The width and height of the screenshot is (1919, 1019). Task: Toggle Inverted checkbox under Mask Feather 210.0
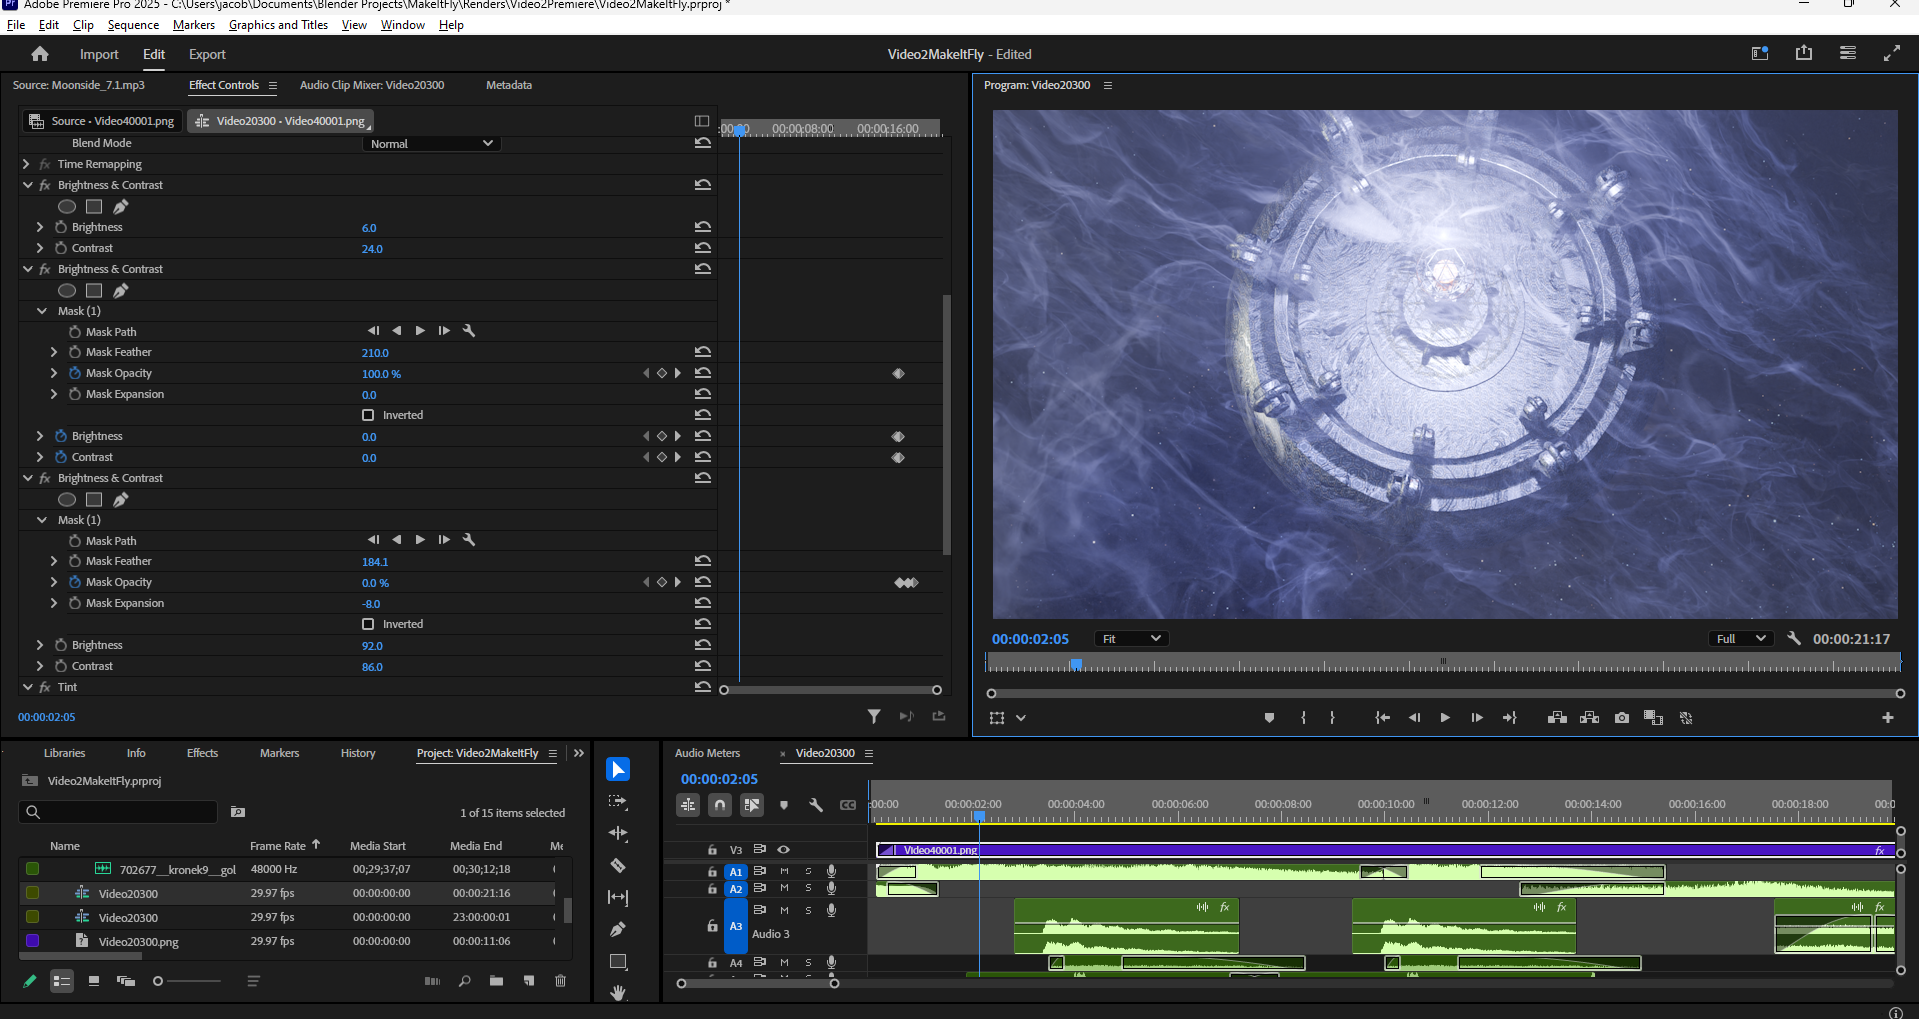[x=368, y=415]
